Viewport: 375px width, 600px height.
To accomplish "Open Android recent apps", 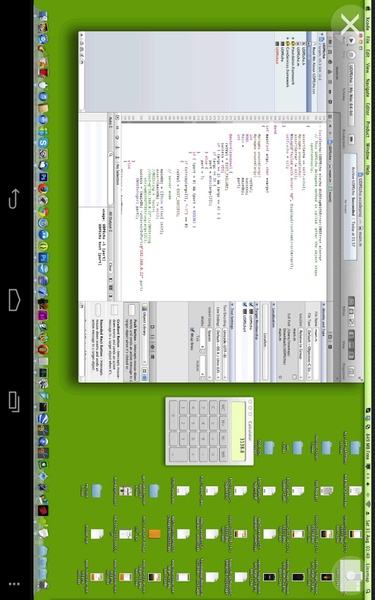I will click(x=14, y=401).
